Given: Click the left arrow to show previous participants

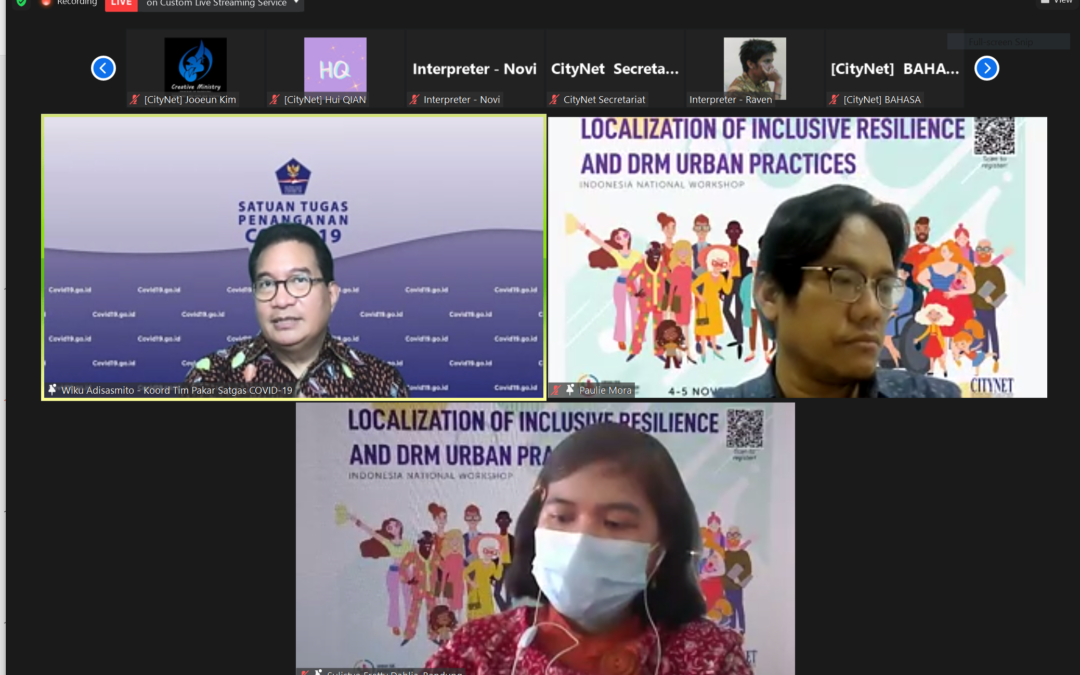Looking at the screenshot, I should point(103,68).
